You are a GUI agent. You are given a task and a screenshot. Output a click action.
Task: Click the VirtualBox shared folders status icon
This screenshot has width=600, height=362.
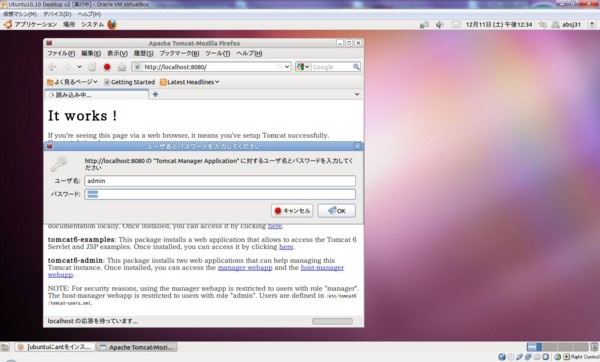pyautogui.click(x=537, y=357)
